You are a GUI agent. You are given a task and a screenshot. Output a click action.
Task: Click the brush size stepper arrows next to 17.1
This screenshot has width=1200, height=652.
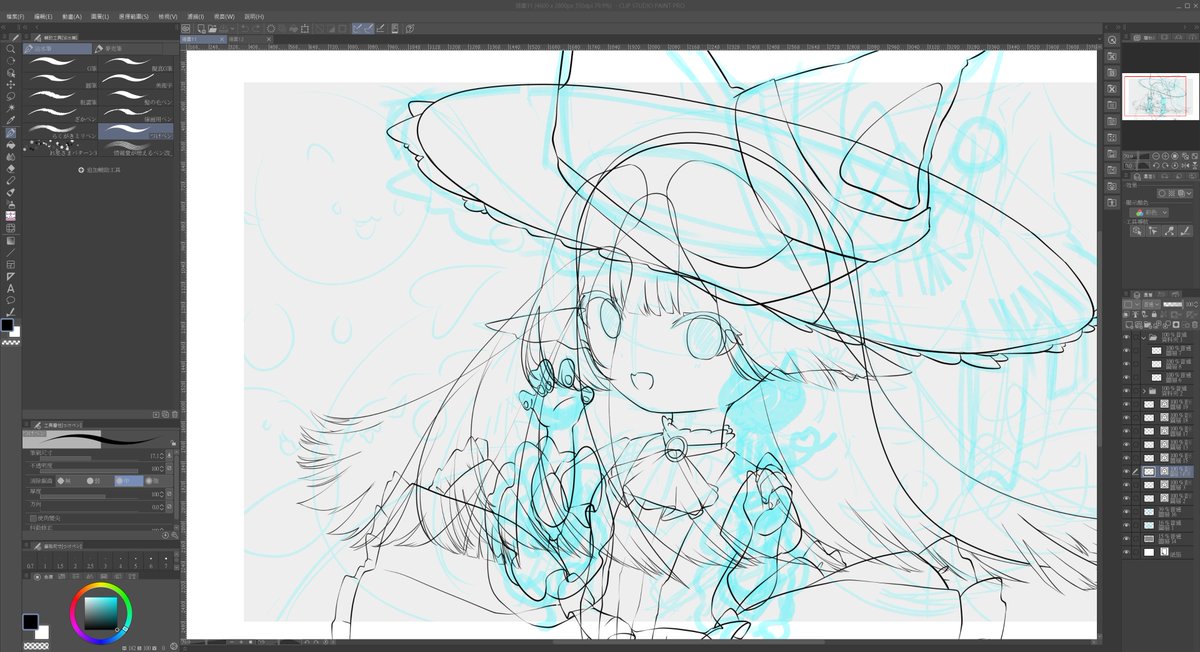point(162,456)
